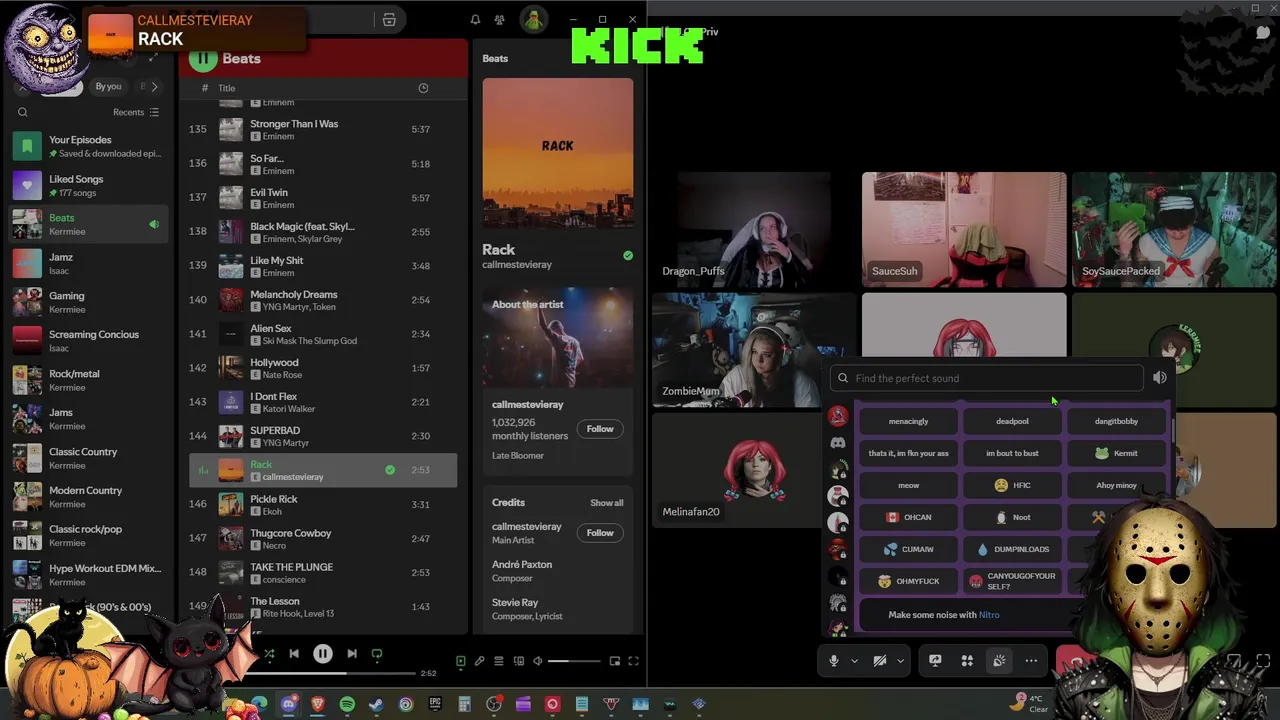This screenshot has height=720, width=1280.
Task: Click the Title column header
Action: click(227, 88)
